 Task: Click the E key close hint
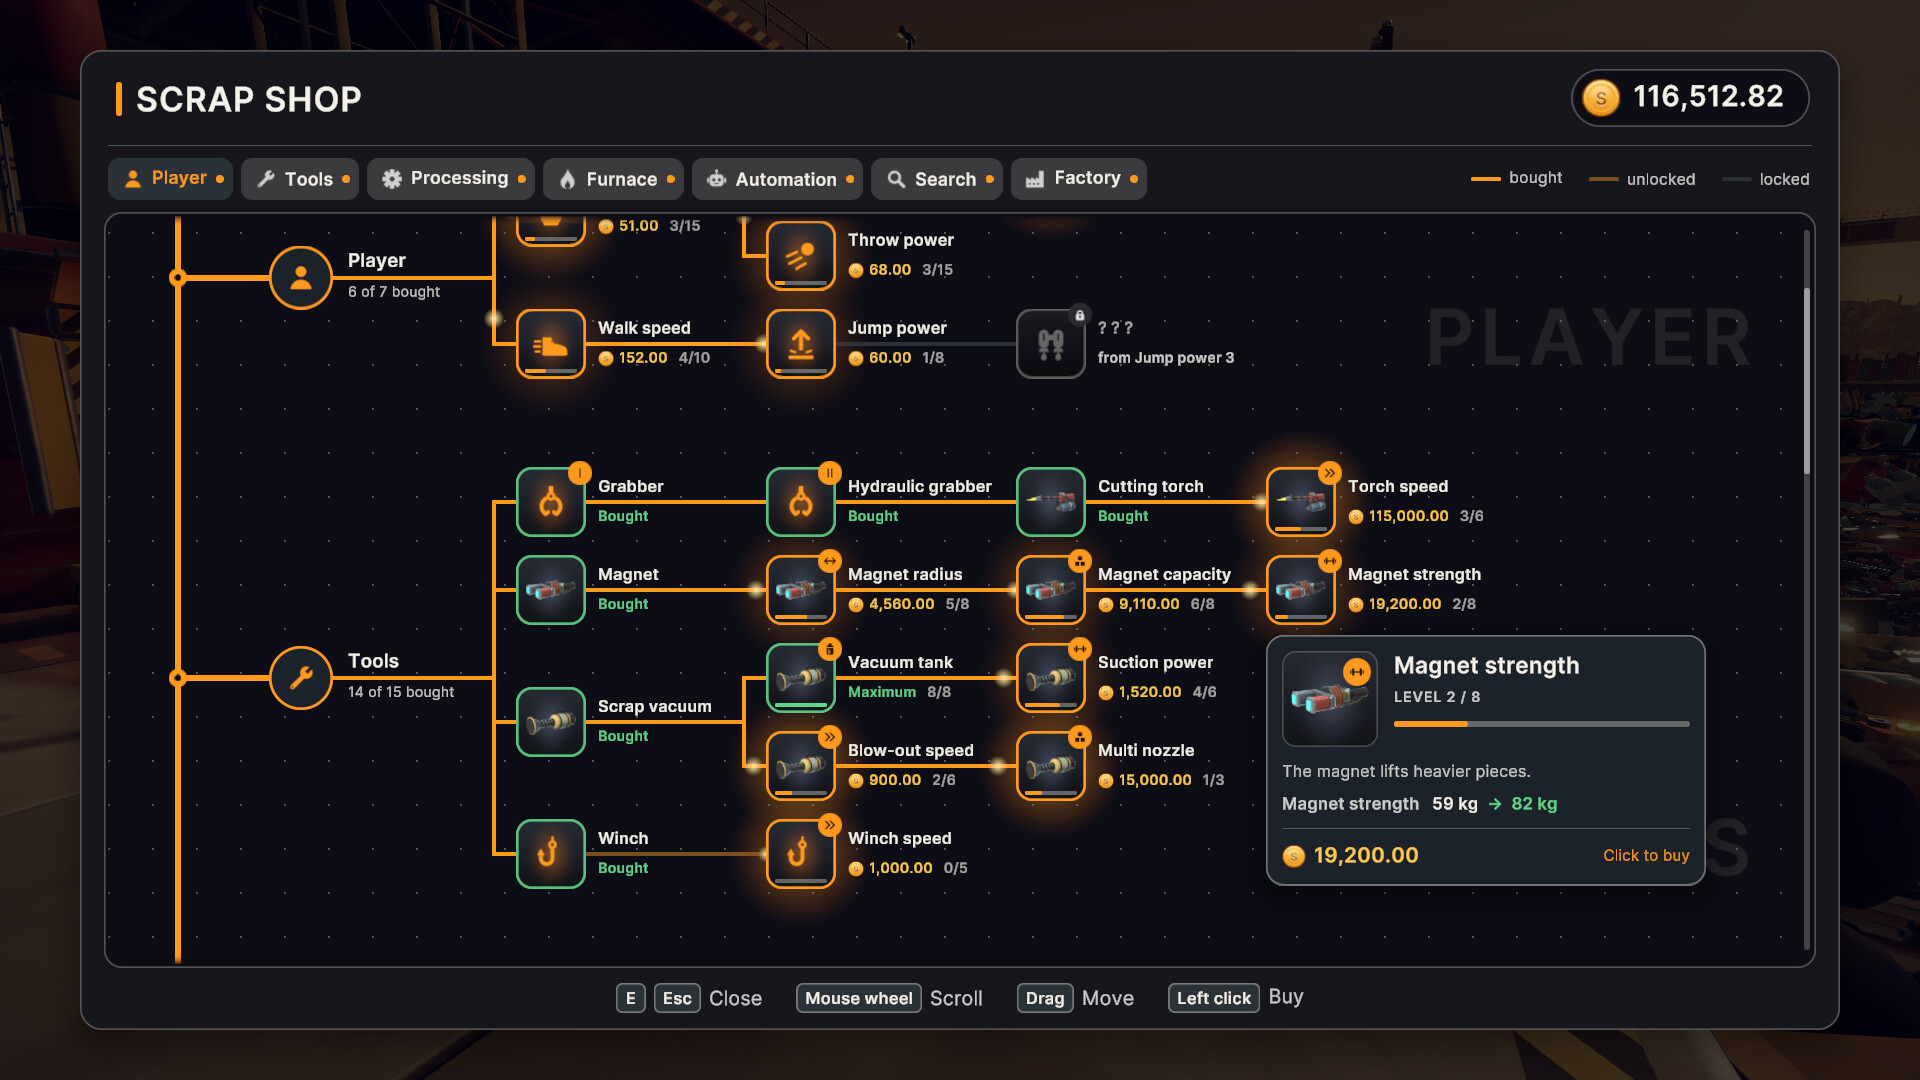[630, 998]
